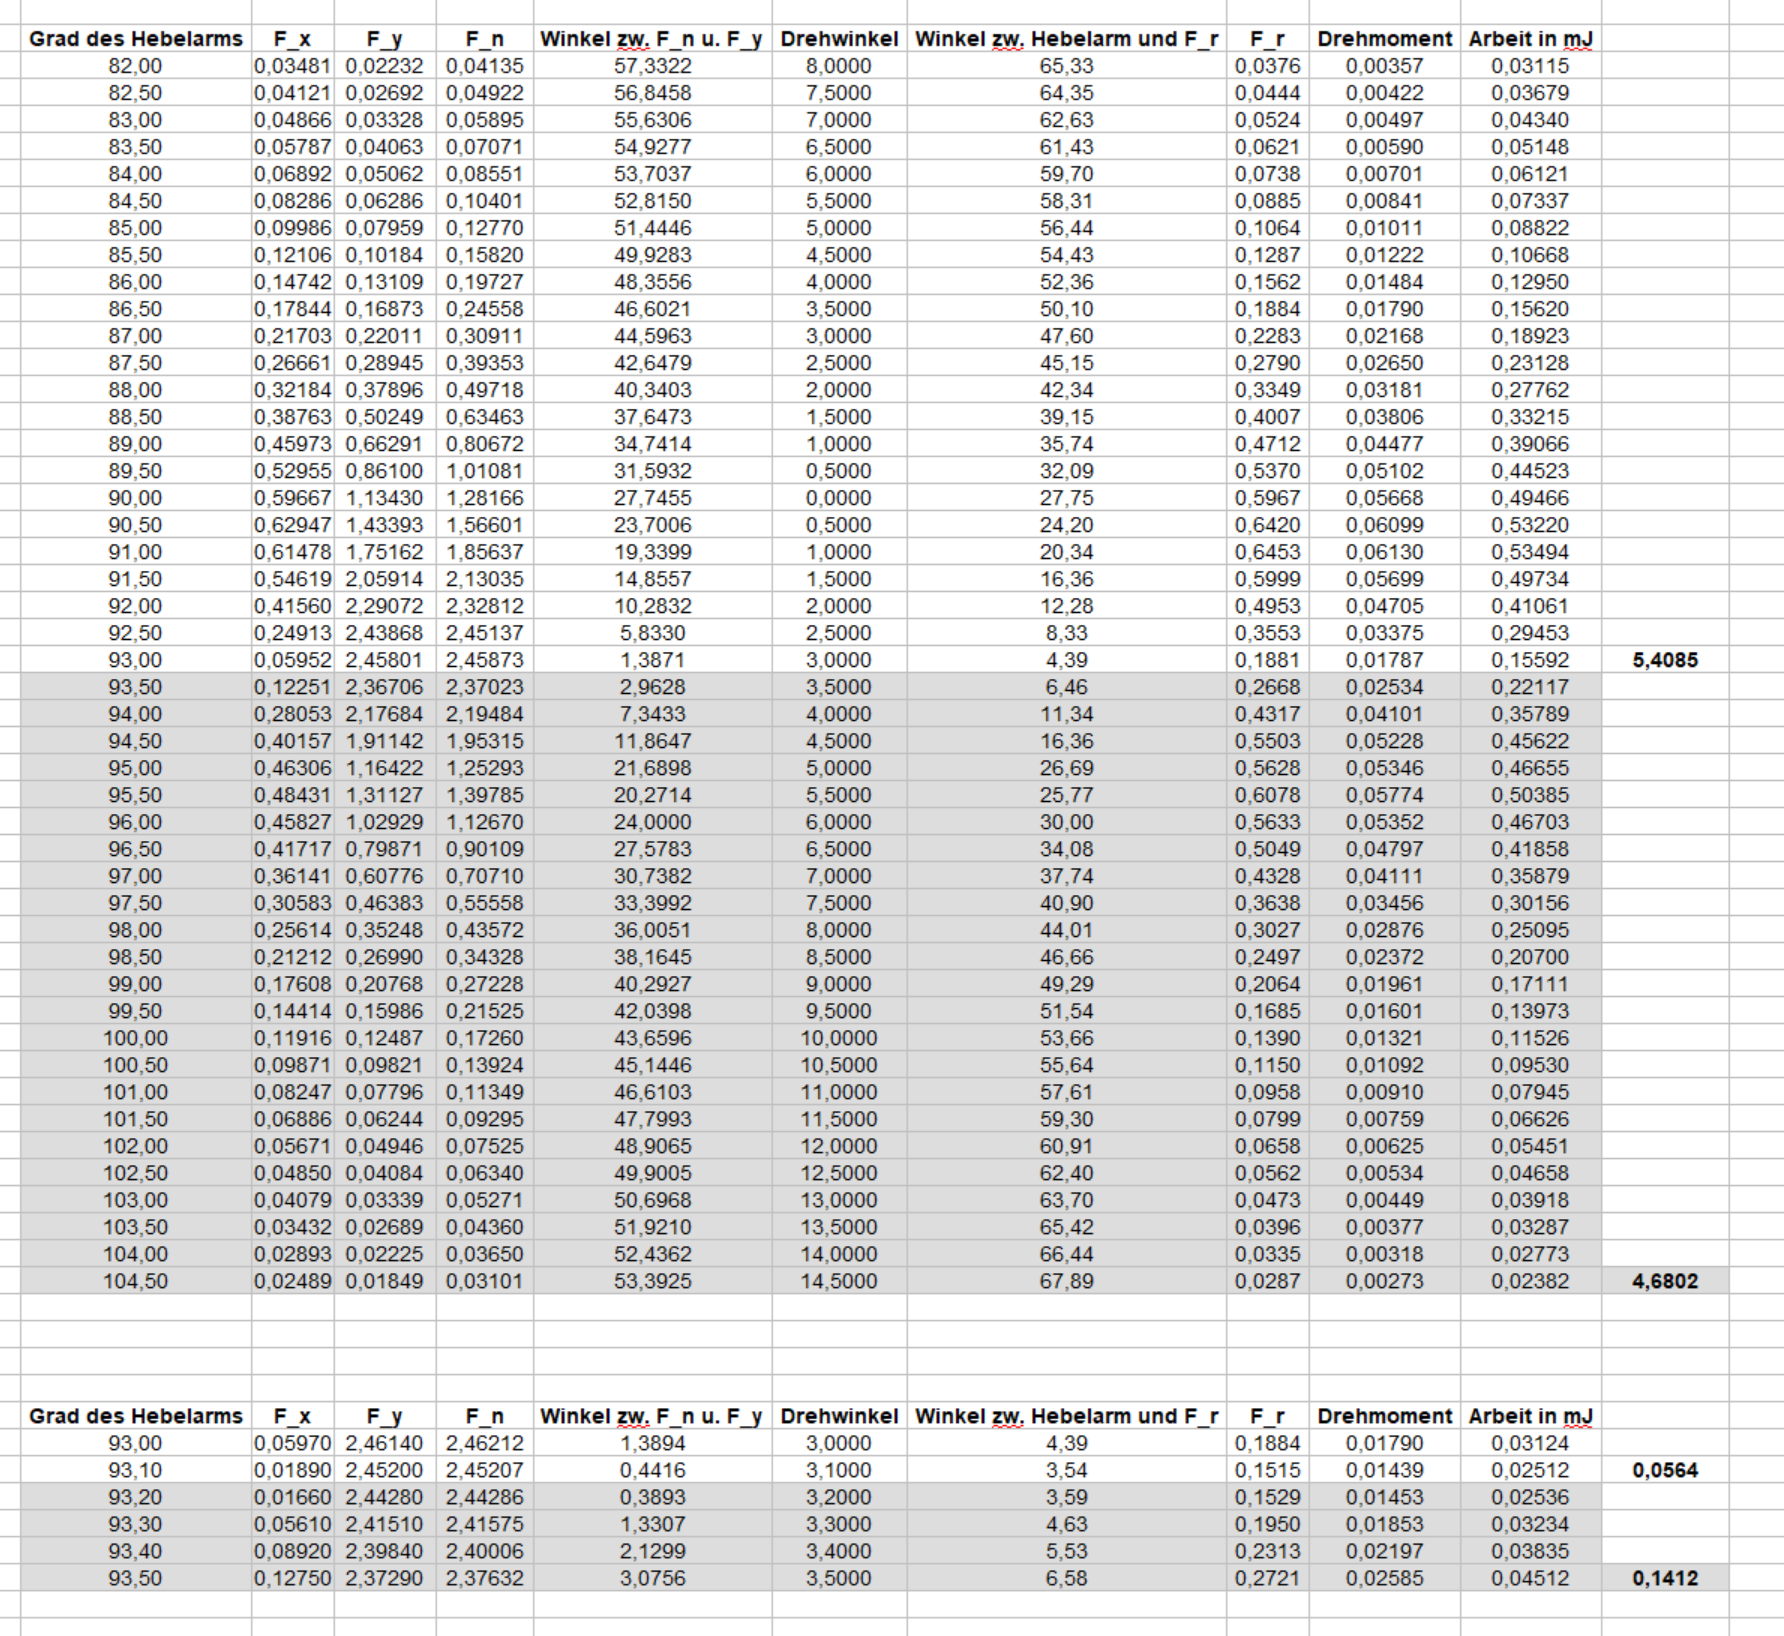Click F_x value 0,03481
Viewport: 1784px width, 1636px height.
coord(292,66)
